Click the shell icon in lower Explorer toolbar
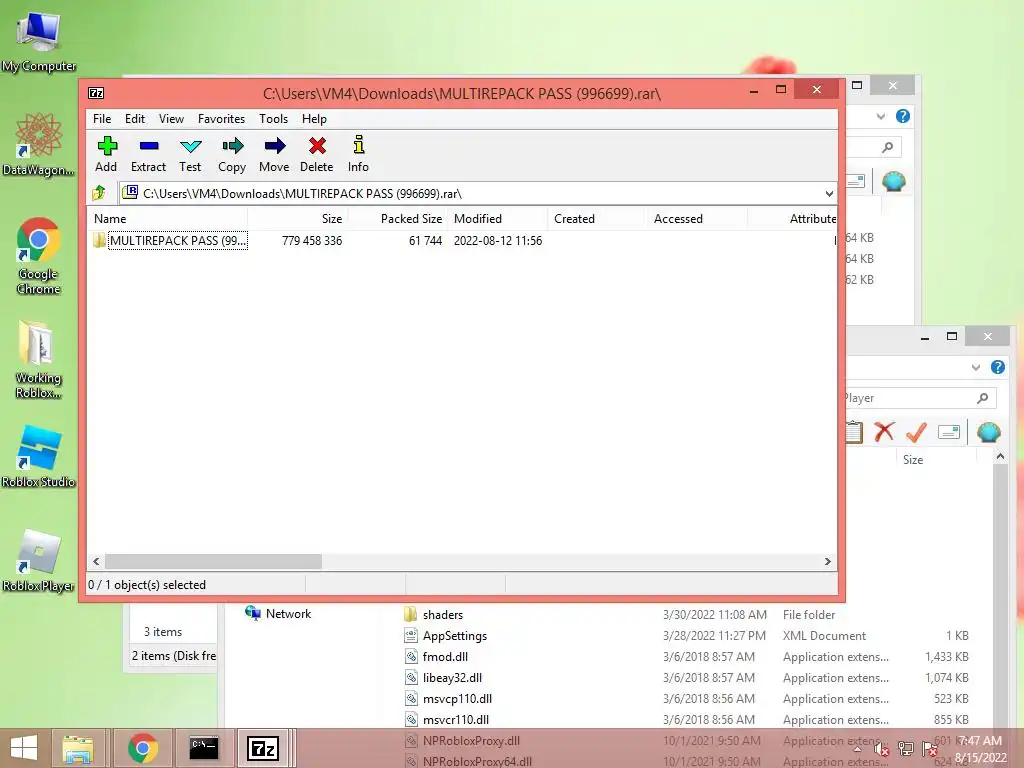This screenshot has width=1024, height=768. coord(988,432)
